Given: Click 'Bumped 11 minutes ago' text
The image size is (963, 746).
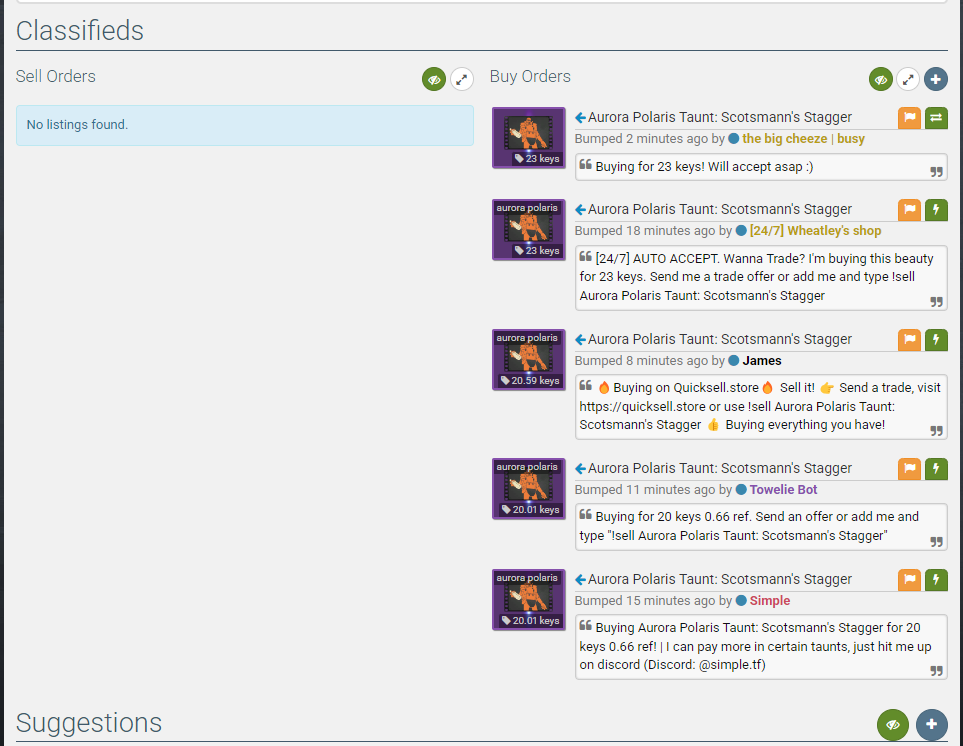Looking at the screenshot, I should (645, 490).
